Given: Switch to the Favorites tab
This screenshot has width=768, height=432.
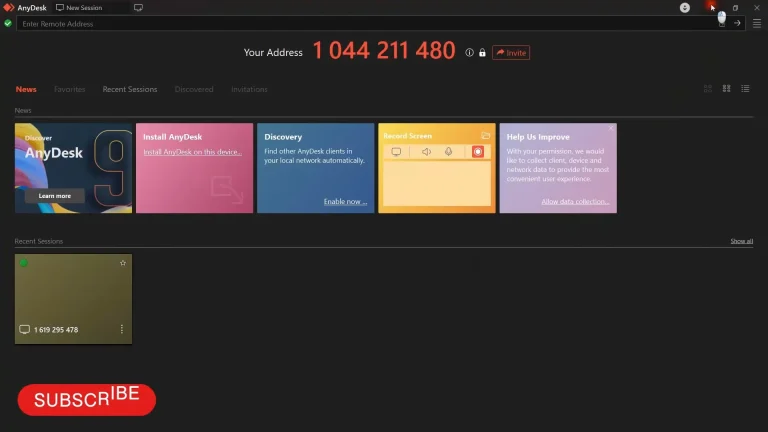Looking at the screenshot, I should (x=70, y=89).
